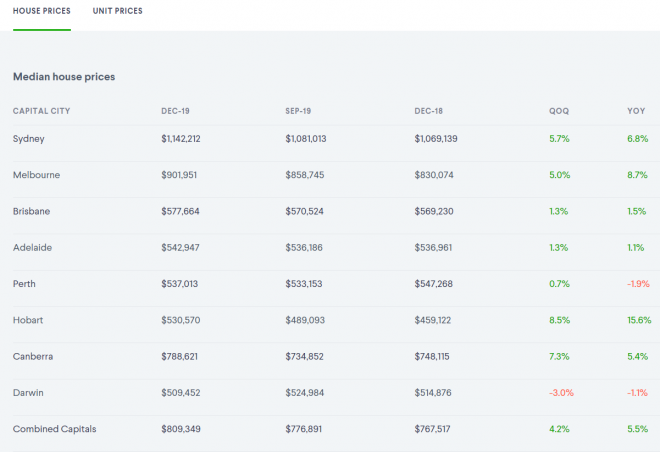Select Brisbane in the table
This screenshot has height=452, width=660.
32,211
